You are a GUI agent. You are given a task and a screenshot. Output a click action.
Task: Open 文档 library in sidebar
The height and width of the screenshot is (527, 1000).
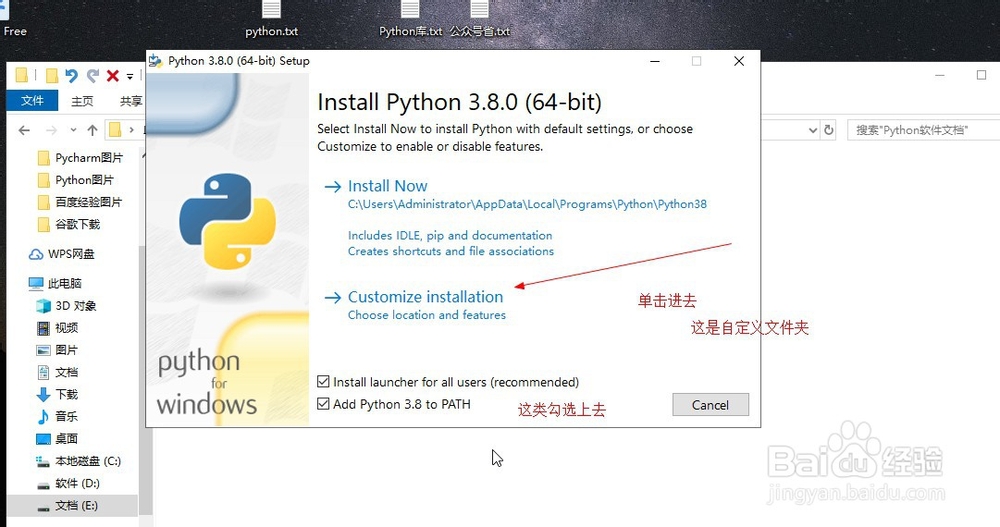click(x=57, y=372)
